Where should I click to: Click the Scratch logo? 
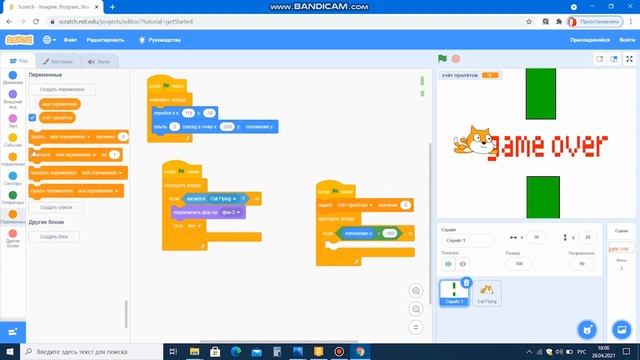(x=19, y=40)
